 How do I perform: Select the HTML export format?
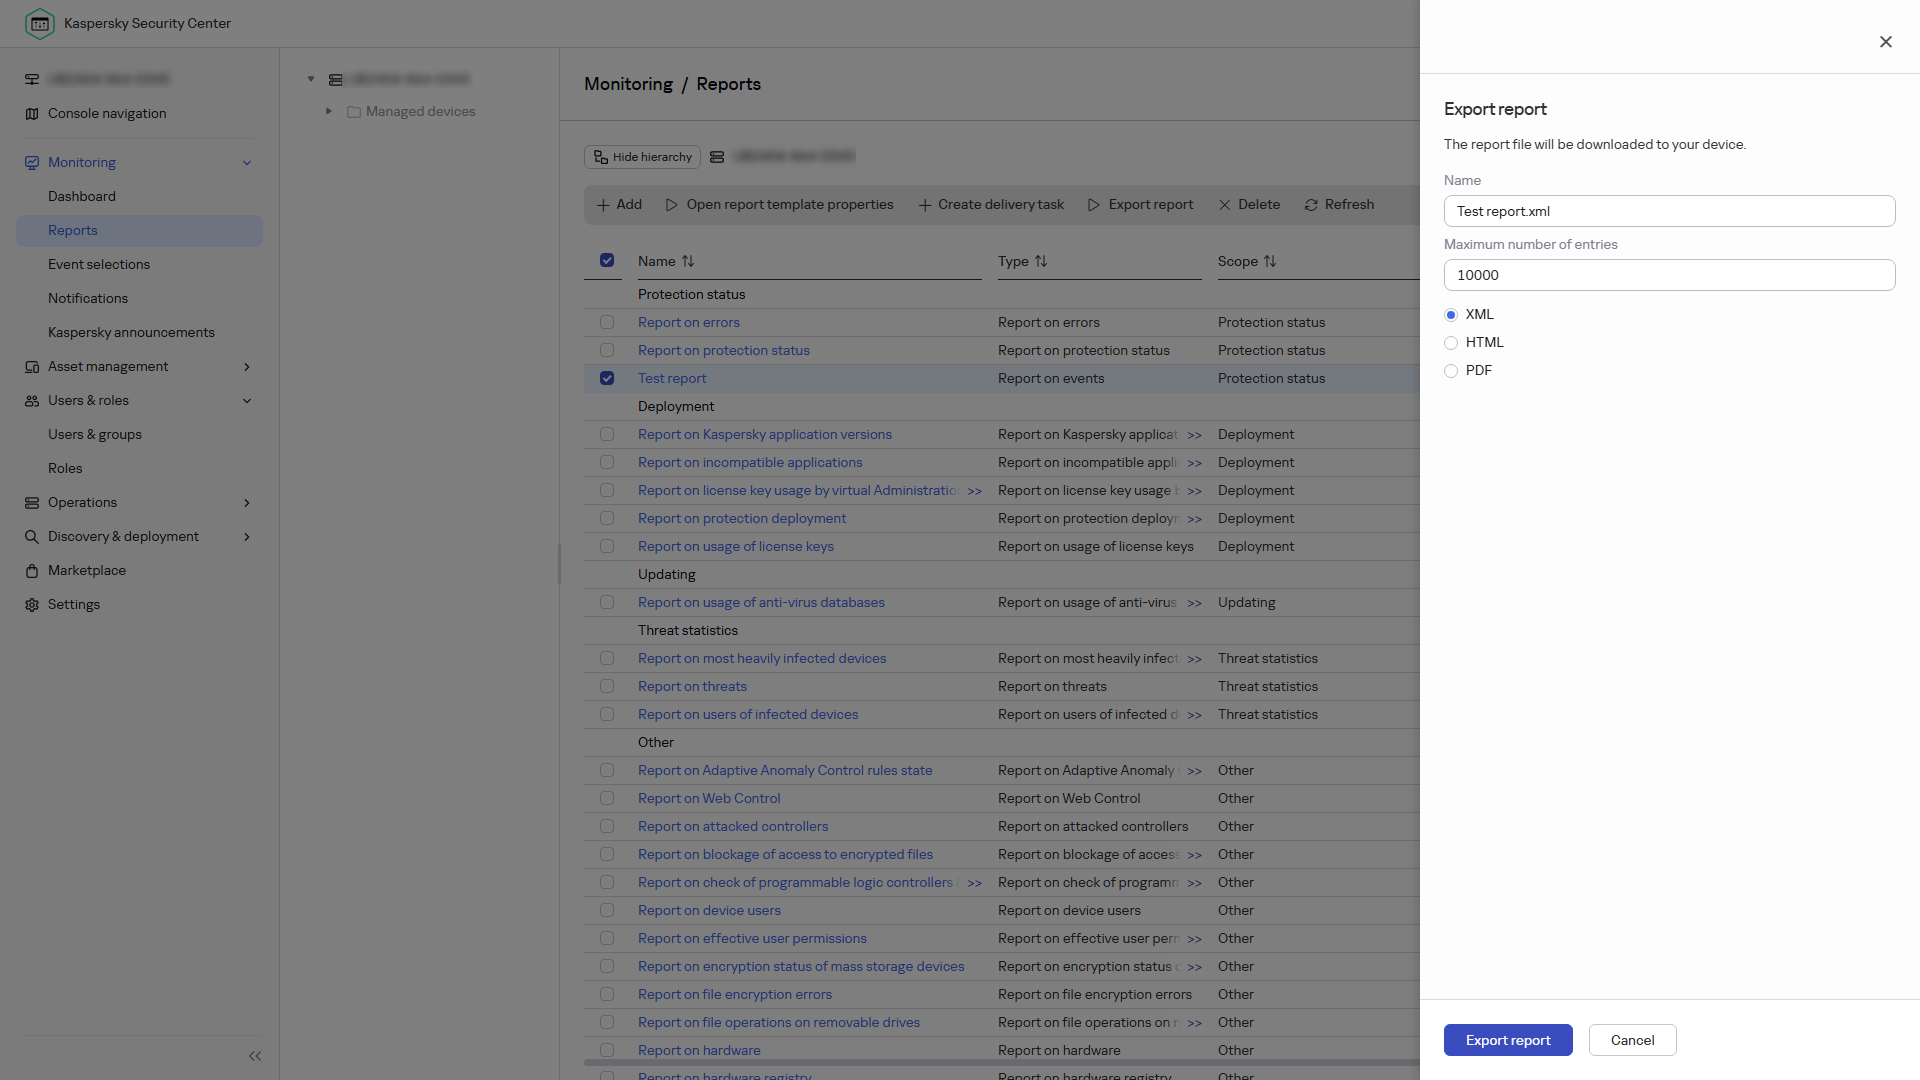[1451, 343]
